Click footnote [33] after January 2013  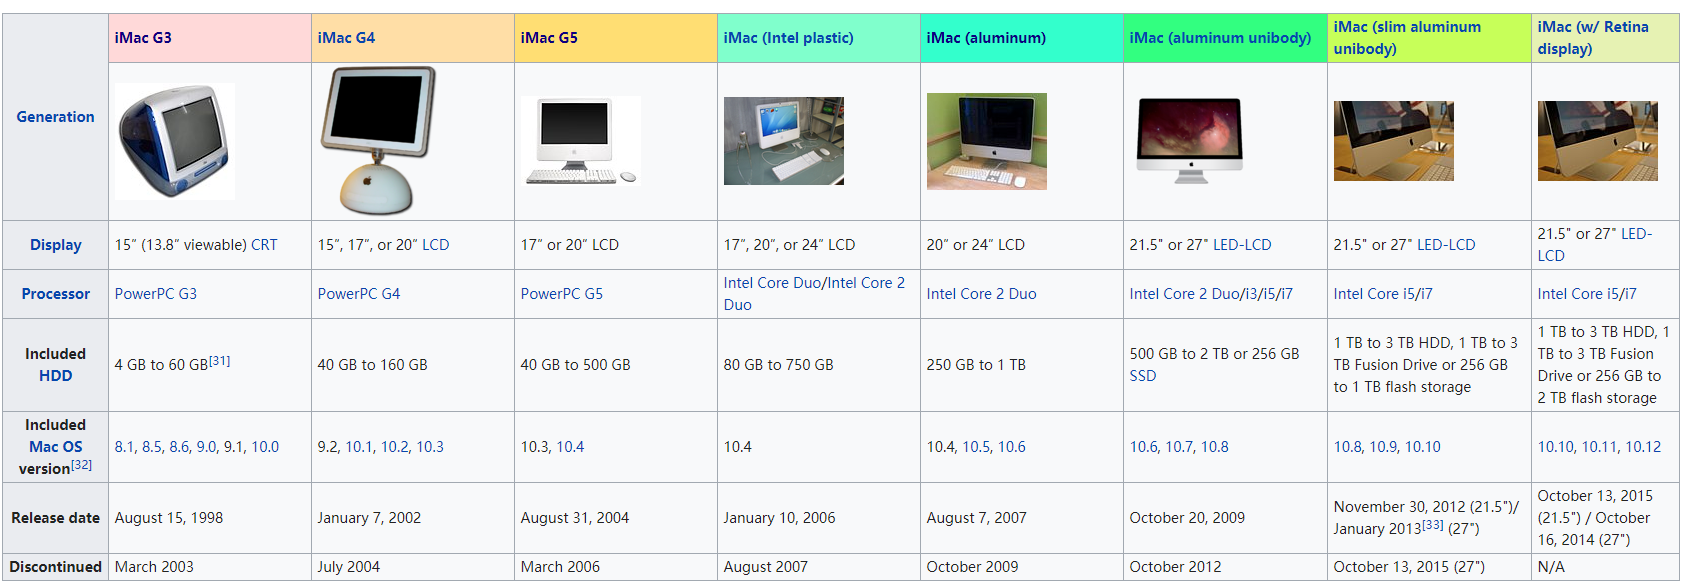[1433, 525]
